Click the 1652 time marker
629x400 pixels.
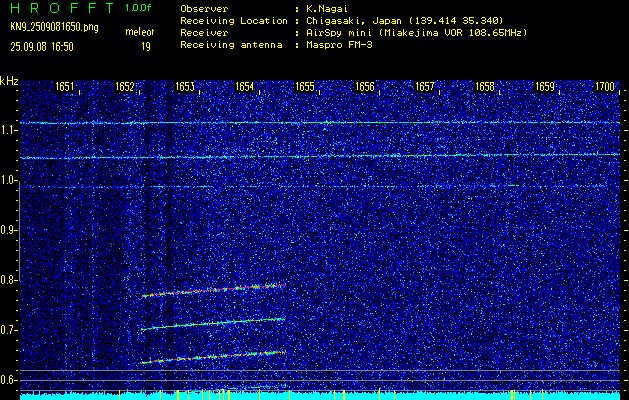(125, 86)
